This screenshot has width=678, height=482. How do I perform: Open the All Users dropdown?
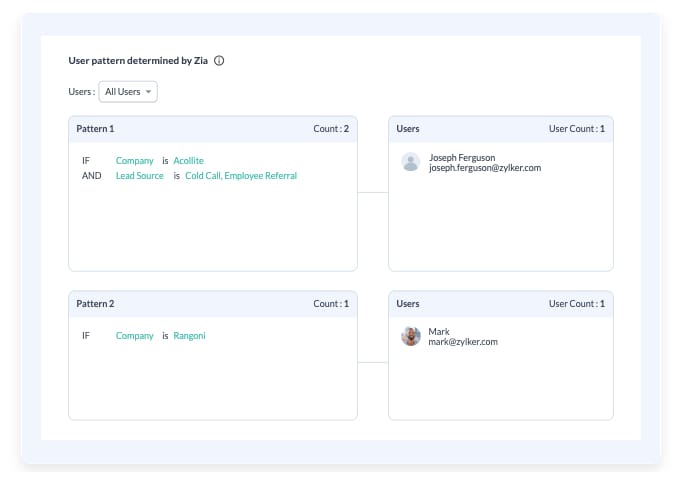[127, 92]
